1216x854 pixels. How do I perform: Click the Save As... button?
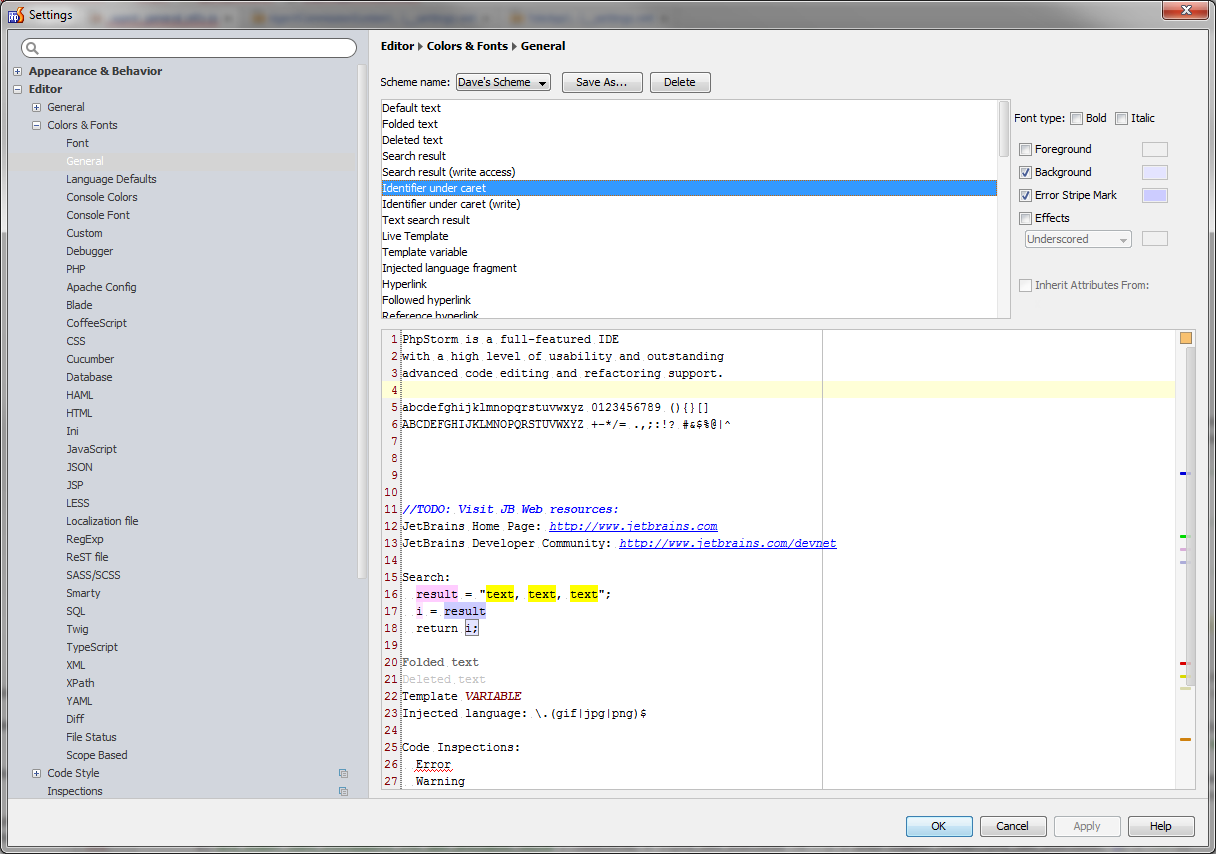click(601, 82)
